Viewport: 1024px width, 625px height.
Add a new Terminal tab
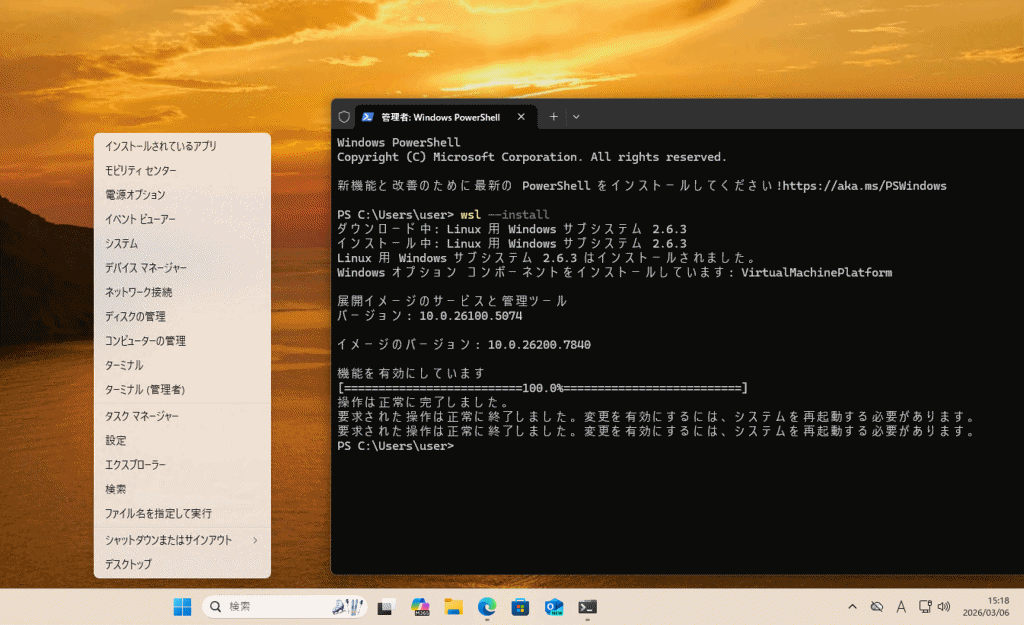pos(553,117)
